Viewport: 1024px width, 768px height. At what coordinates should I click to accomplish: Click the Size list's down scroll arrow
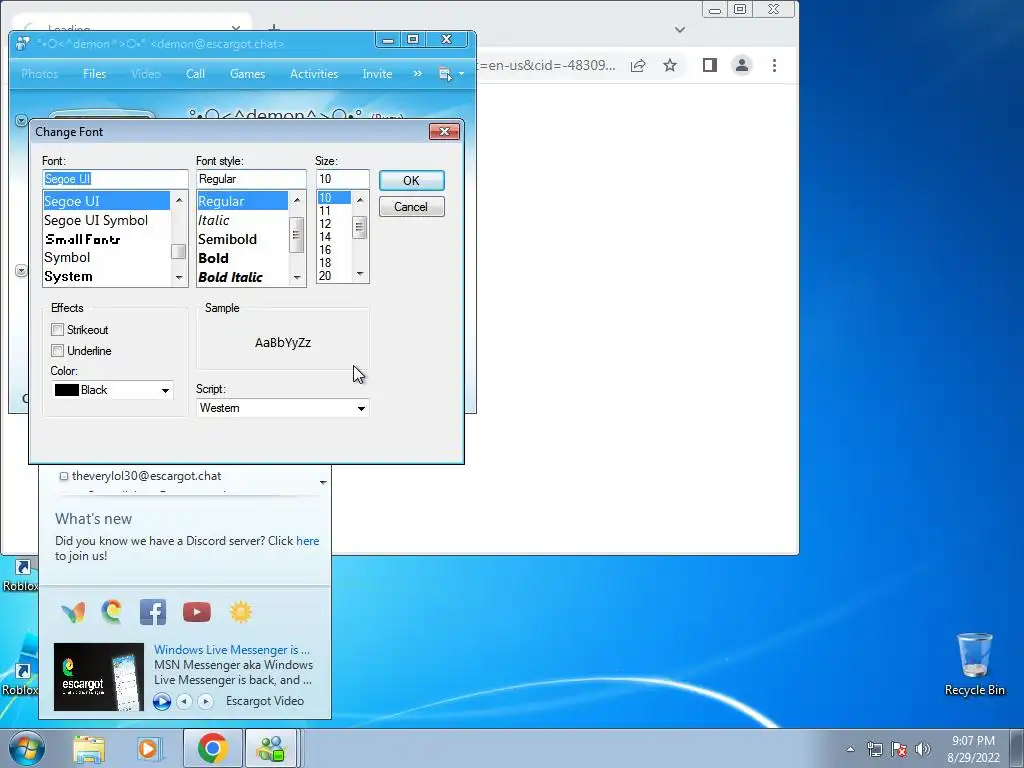pyautogui.click(x=360, y=274)
